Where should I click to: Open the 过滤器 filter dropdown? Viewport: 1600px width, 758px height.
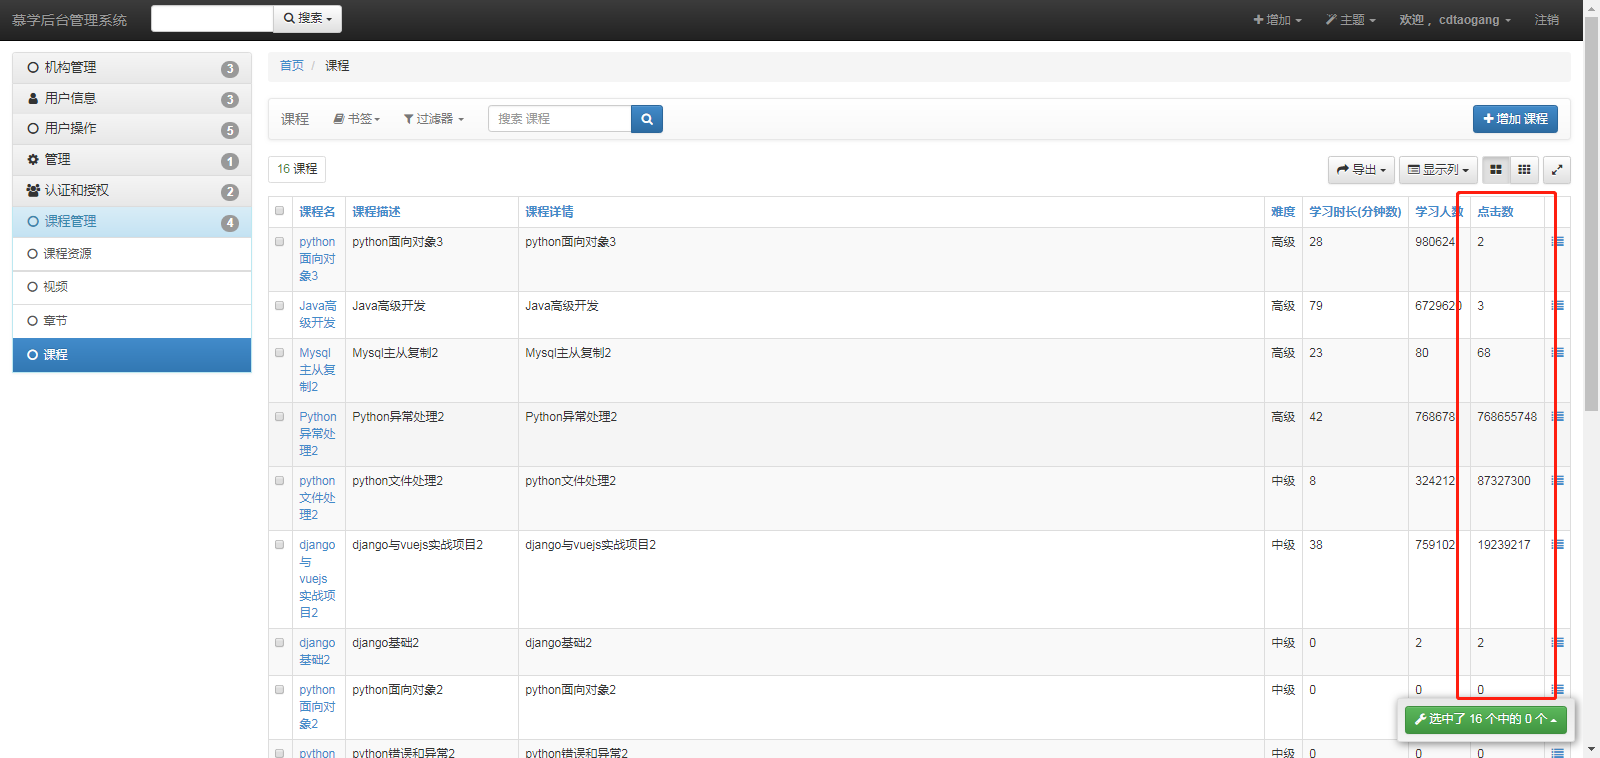pyautogui.click(x=434, y=119)
